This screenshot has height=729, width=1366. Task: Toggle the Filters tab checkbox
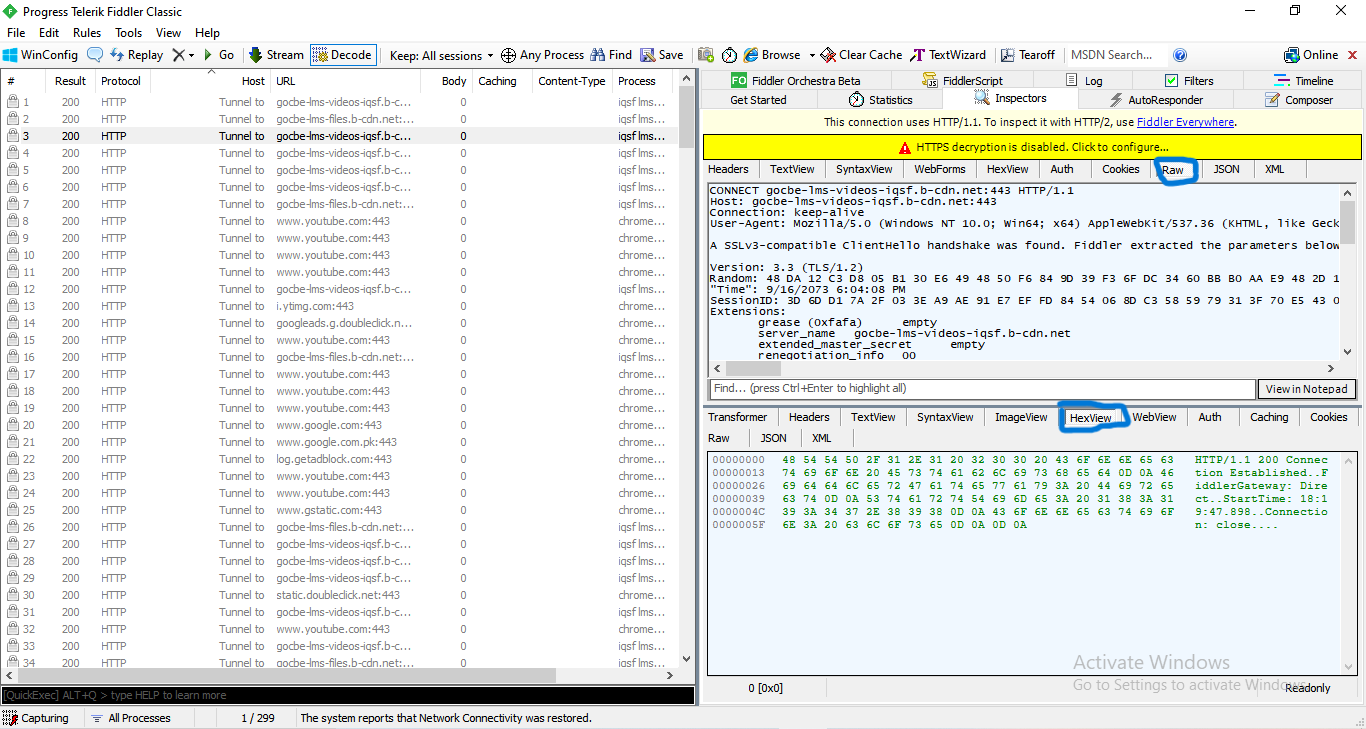click(1172, 81)
